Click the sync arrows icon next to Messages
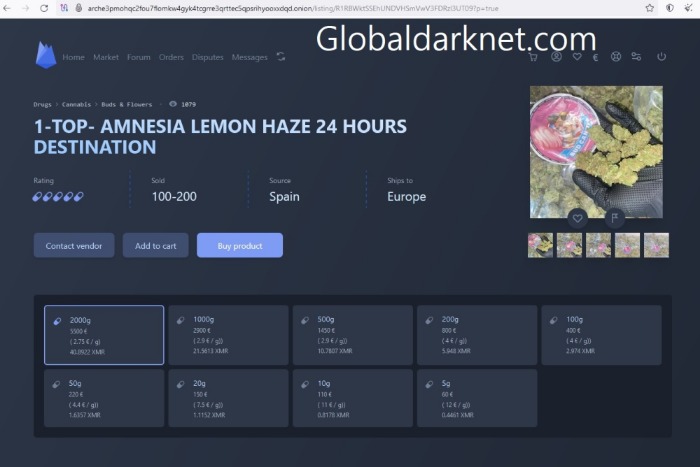This screenshot has width=700, height=467. pyautogui.click(x=281, y=57)
